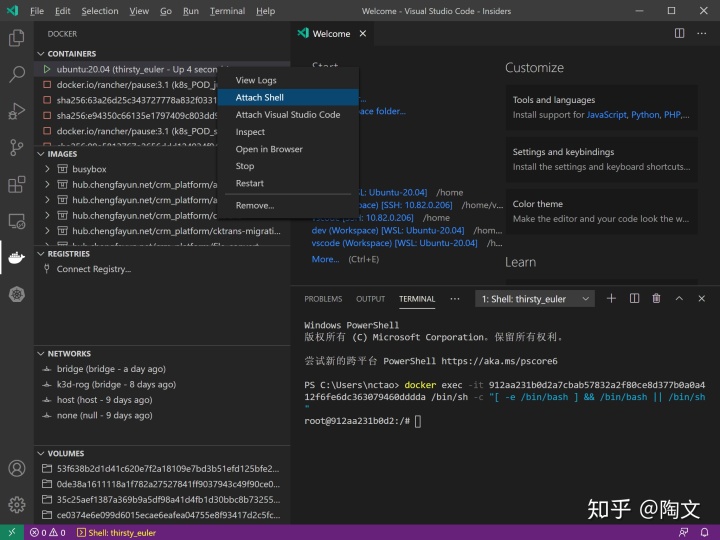Open the Selection menu
Viewport: 720px width, 540px height.
point(100,11)
